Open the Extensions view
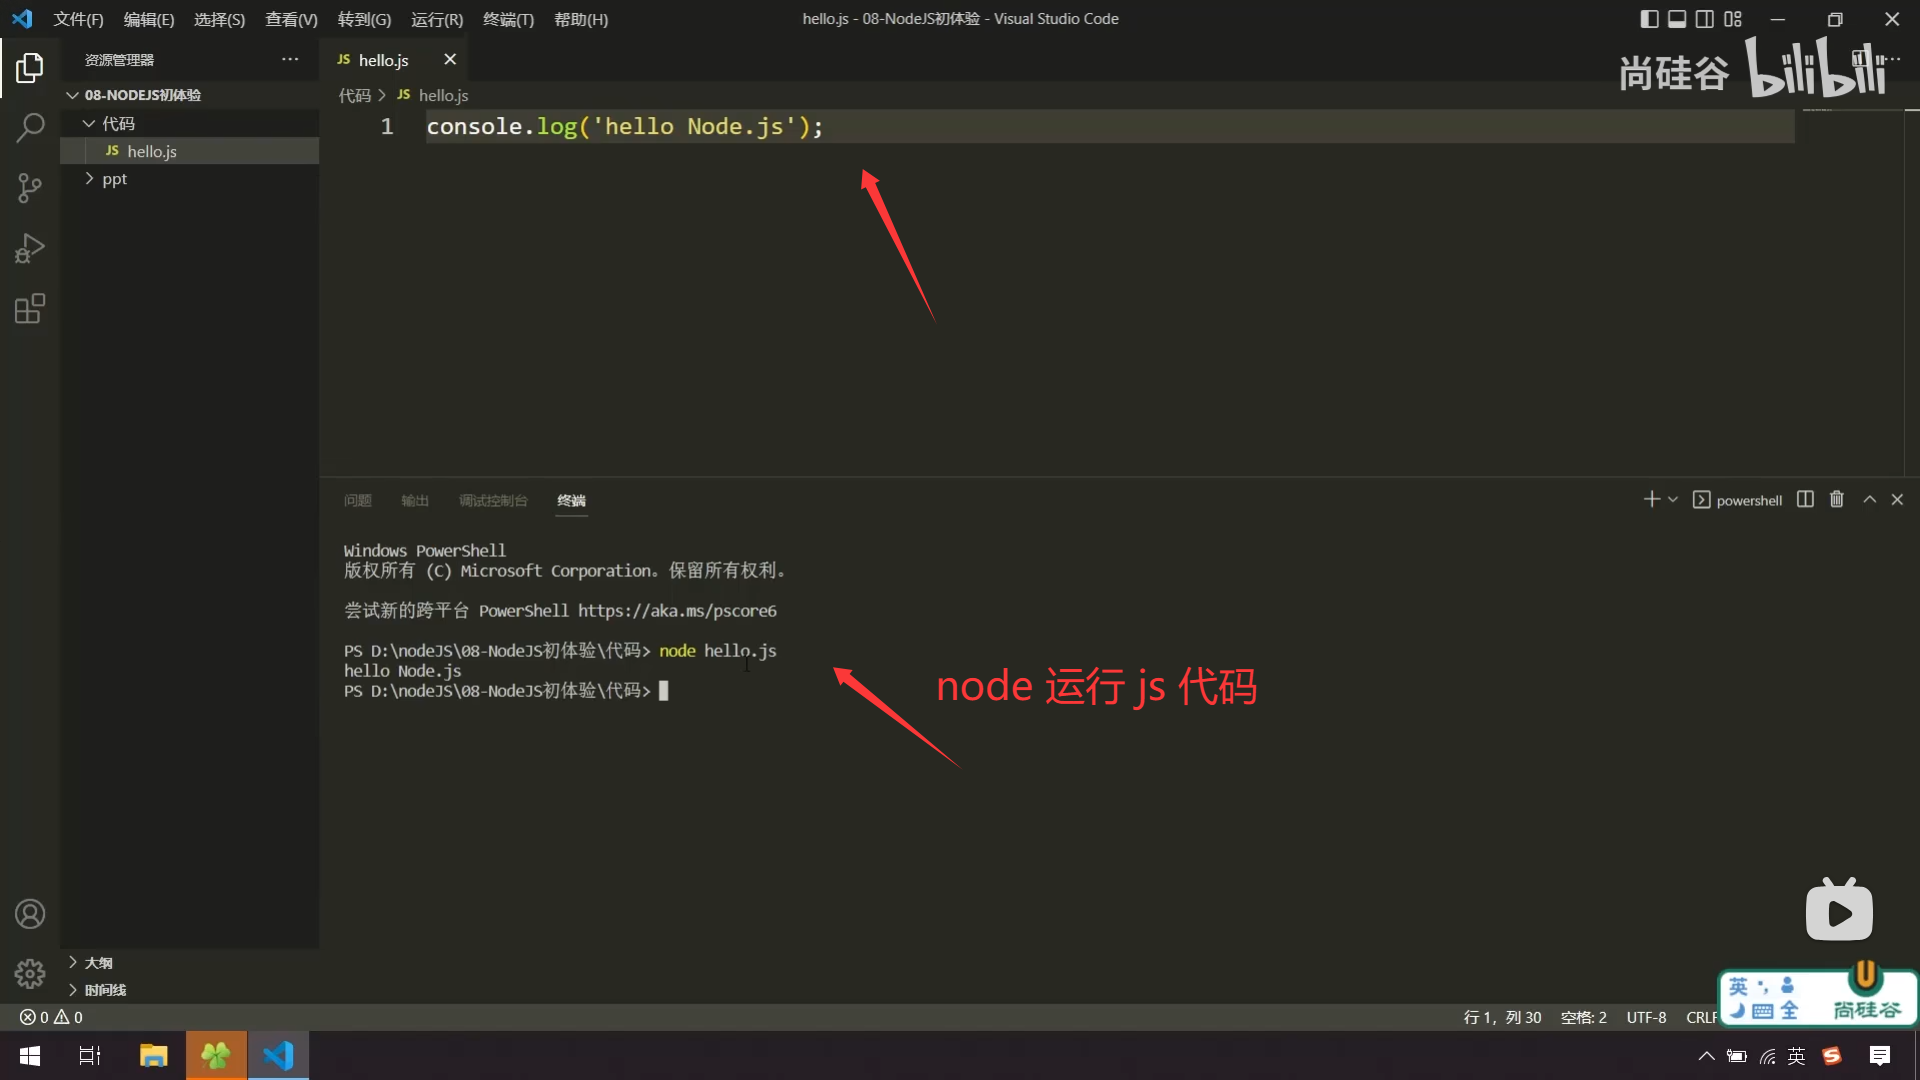The image size is (1920, 1080). point(30,308)
